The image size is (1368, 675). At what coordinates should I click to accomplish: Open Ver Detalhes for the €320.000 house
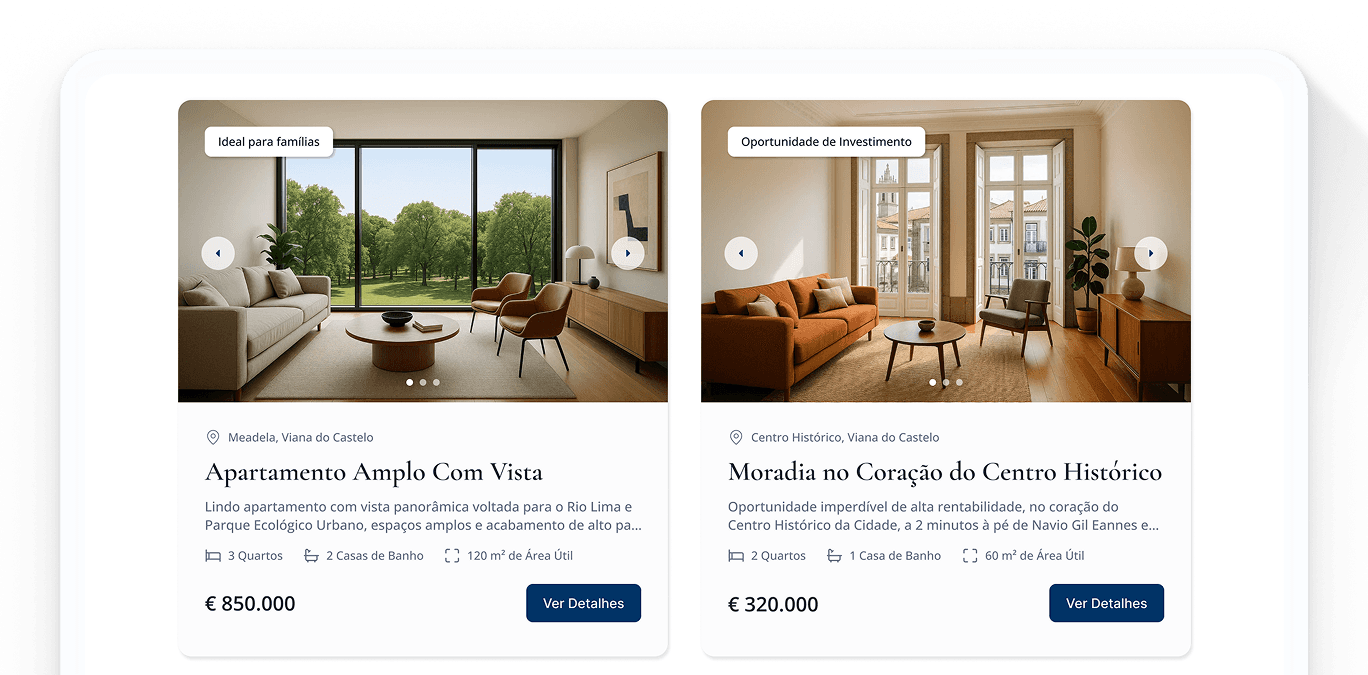[1107, 603]
